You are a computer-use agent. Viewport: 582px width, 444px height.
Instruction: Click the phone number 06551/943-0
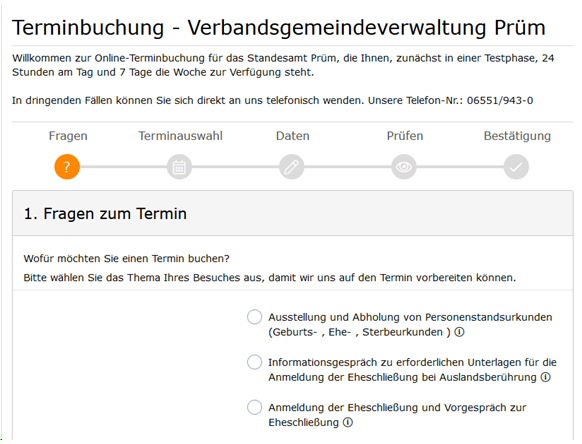click(x=500, y=101)
